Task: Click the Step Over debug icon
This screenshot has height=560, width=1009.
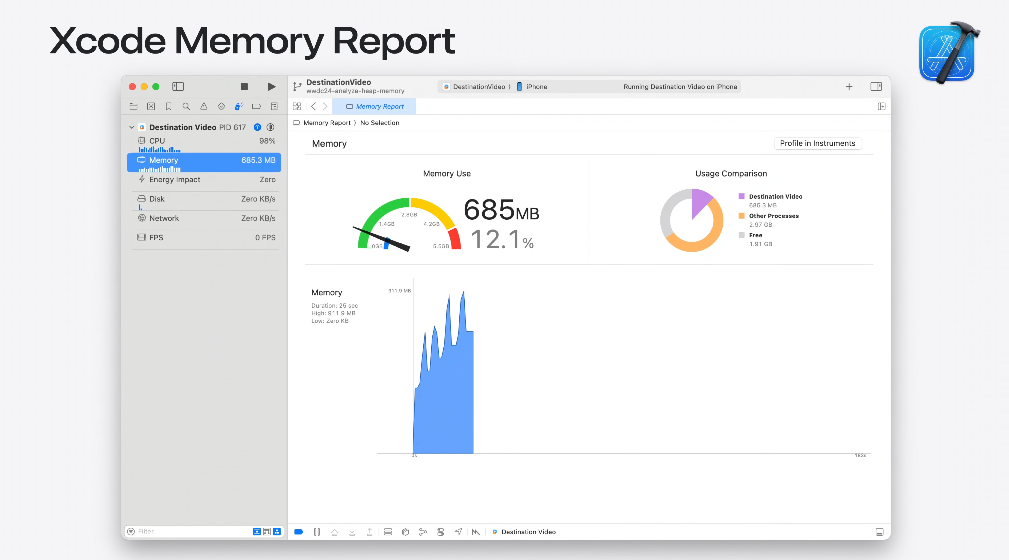Action: 334,532
